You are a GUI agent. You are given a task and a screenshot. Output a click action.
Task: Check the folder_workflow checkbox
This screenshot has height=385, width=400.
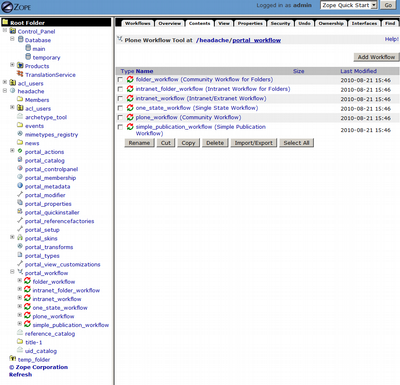click(x=120, y=80)
